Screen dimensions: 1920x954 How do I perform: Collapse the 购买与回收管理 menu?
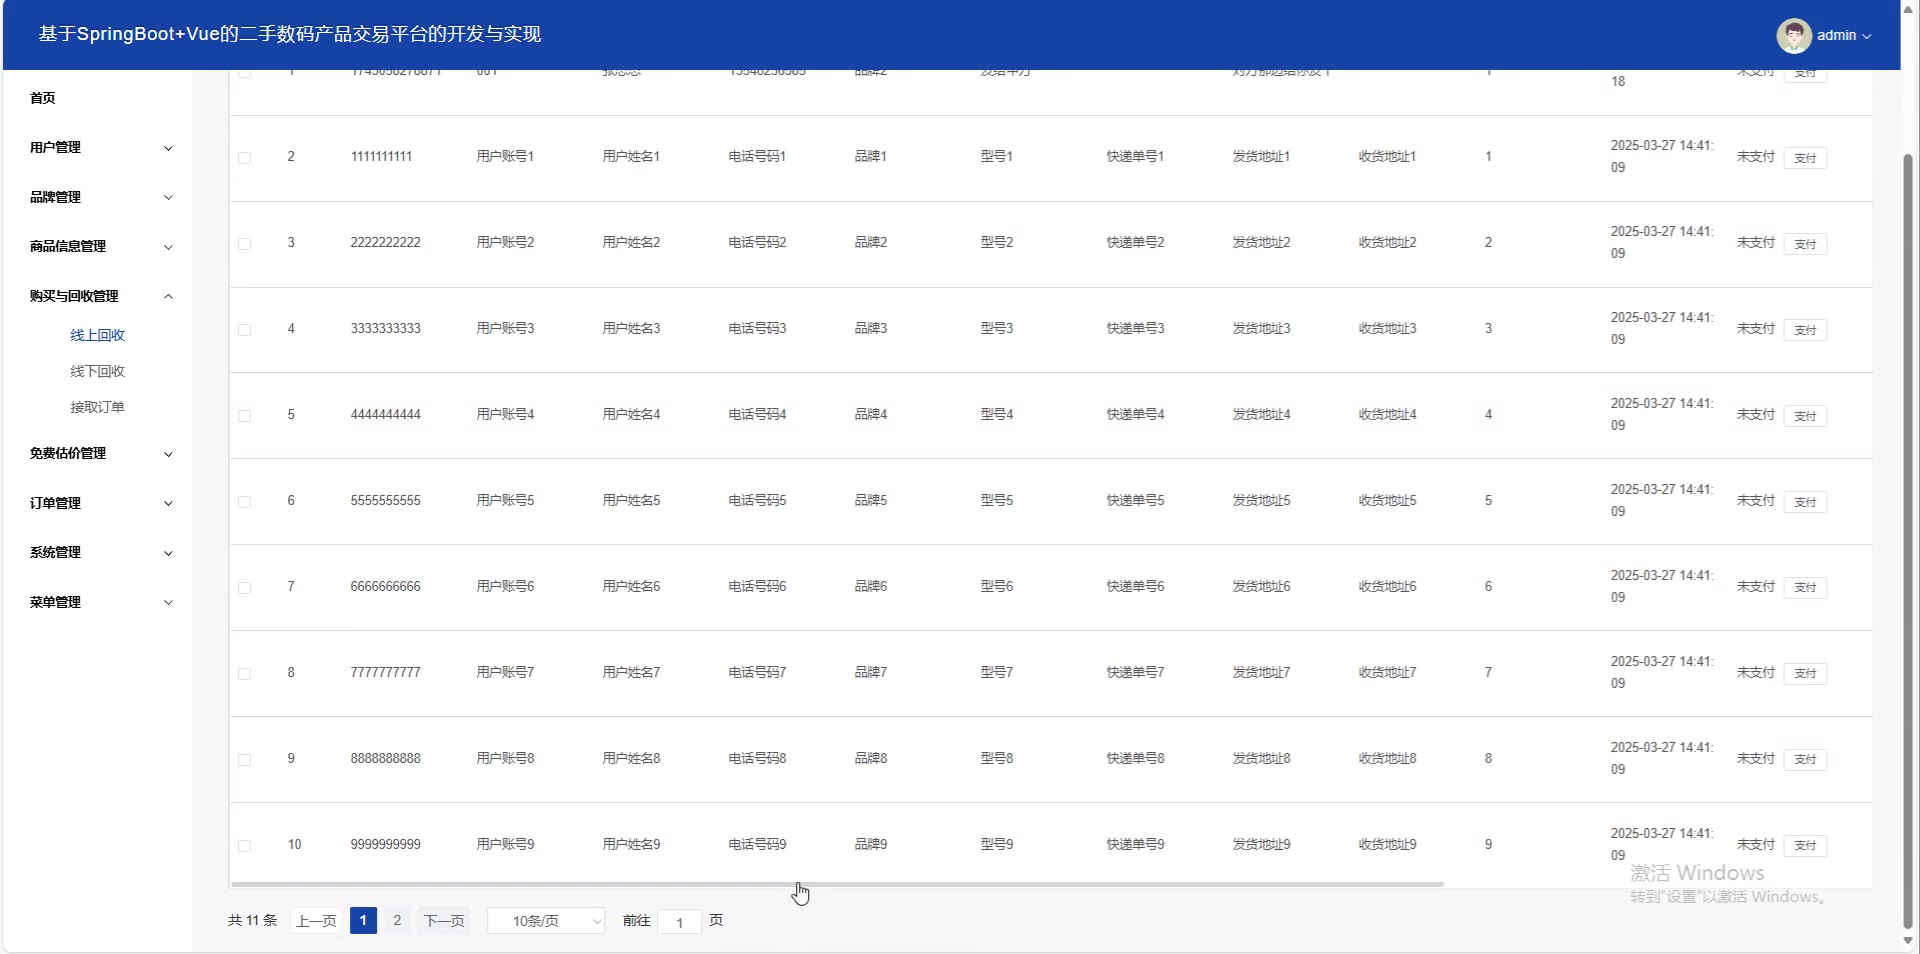[100, 297]
